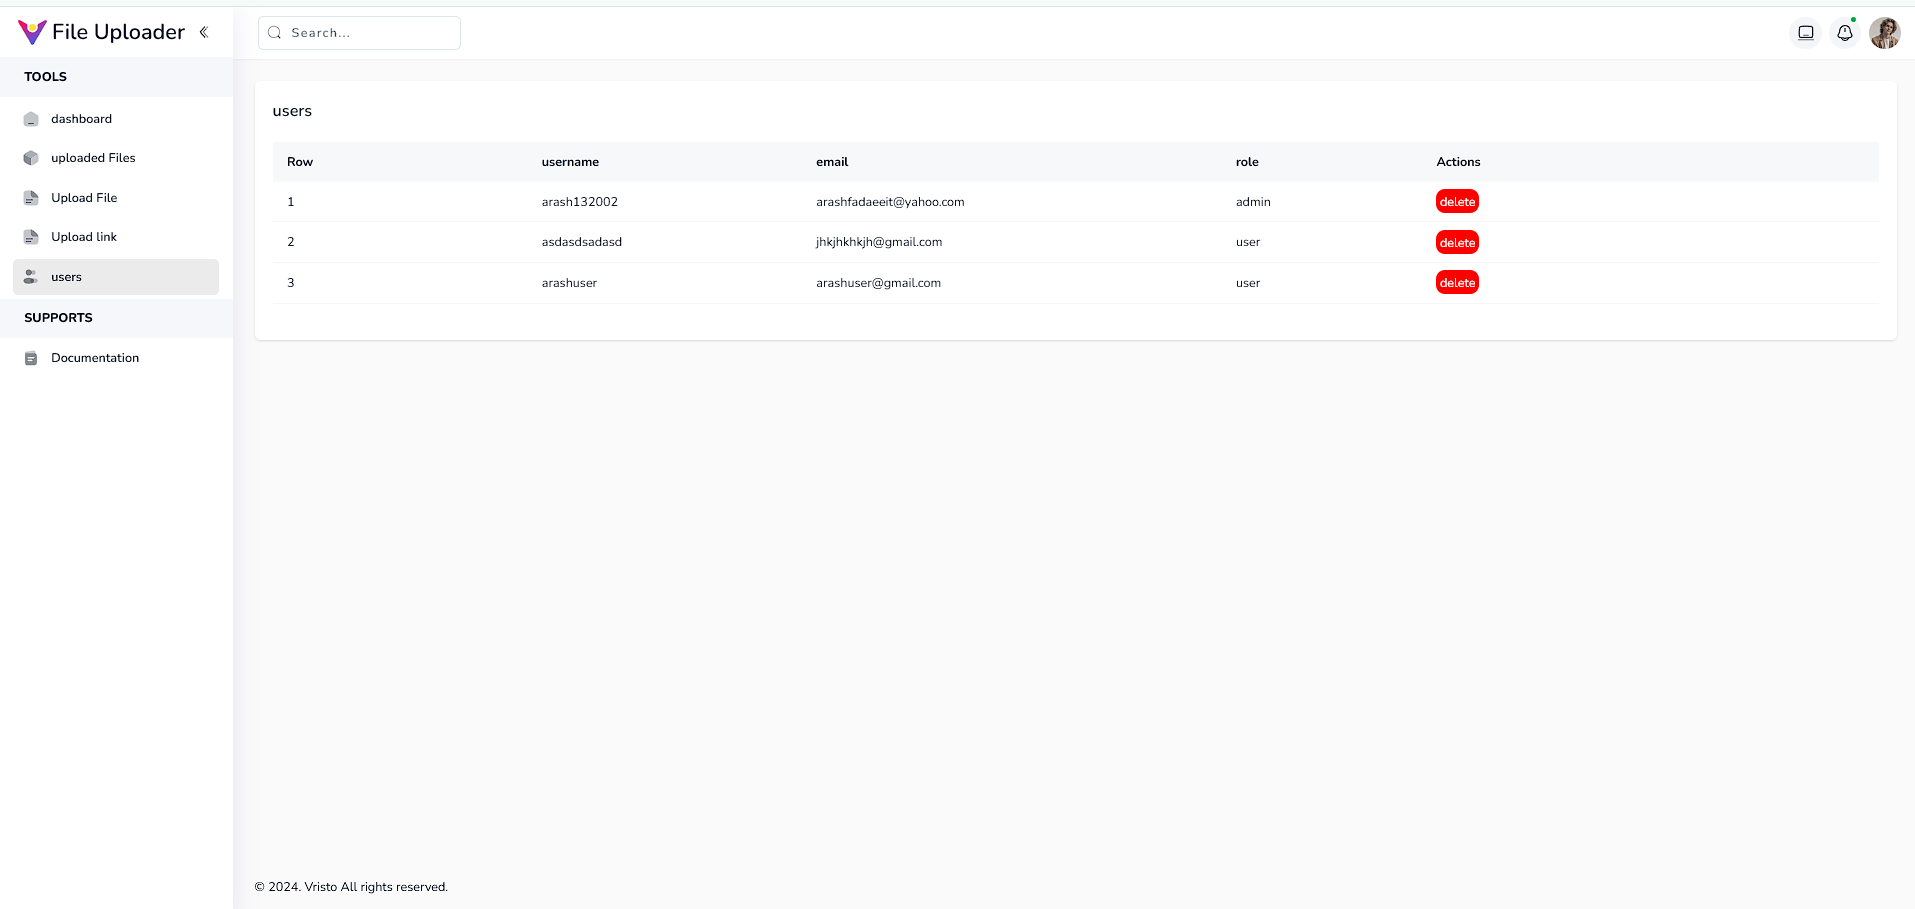Click email arashfadaeeit@yahoo.com
The image size is (1915, 909).
point(890,202)
